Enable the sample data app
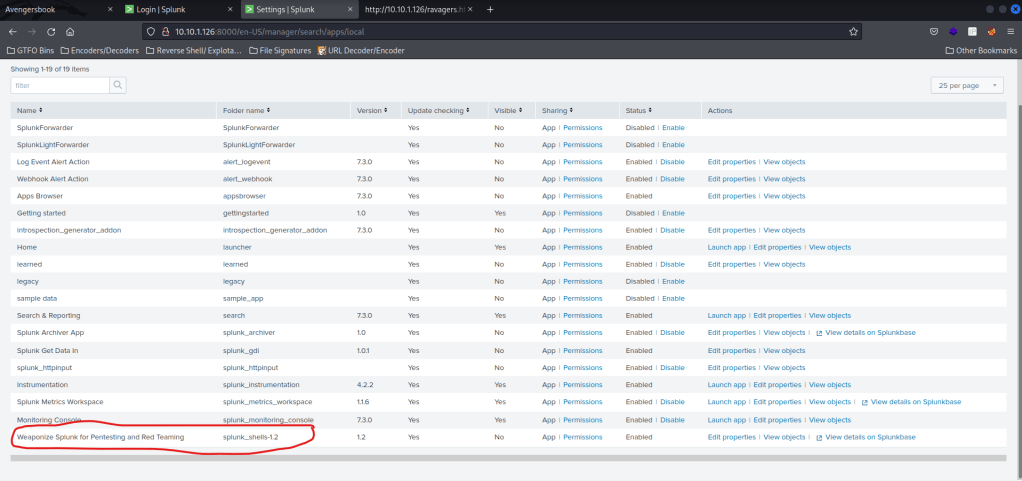 coord(673,298)
